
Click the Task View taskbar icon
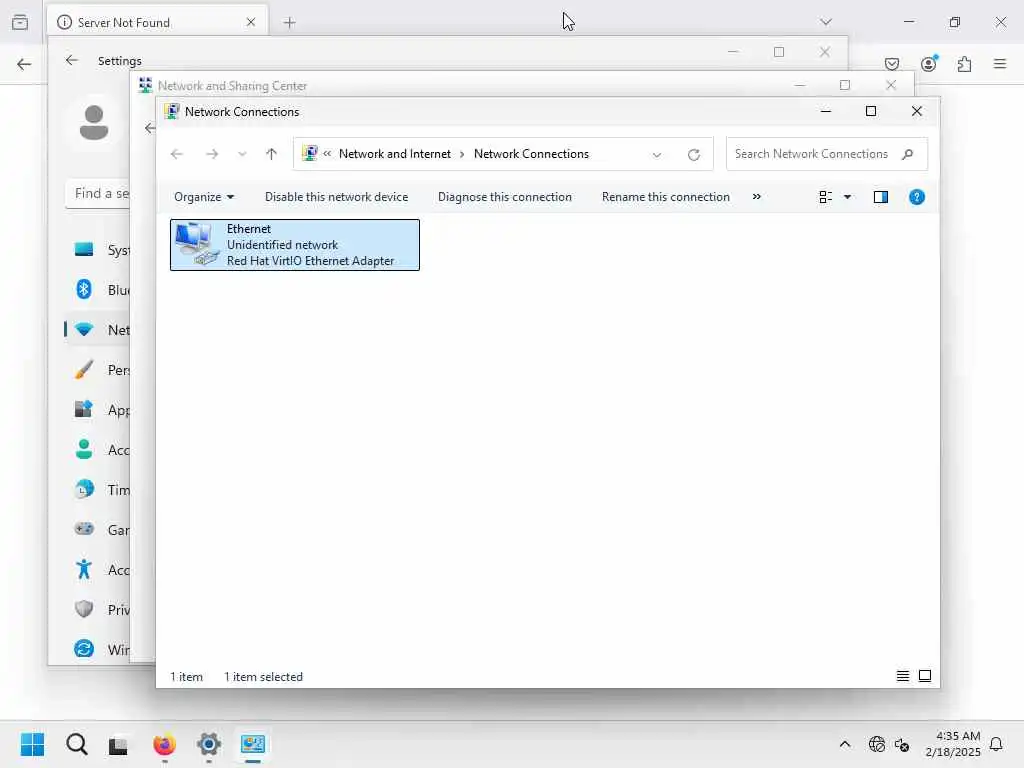[x=118, y=745]
